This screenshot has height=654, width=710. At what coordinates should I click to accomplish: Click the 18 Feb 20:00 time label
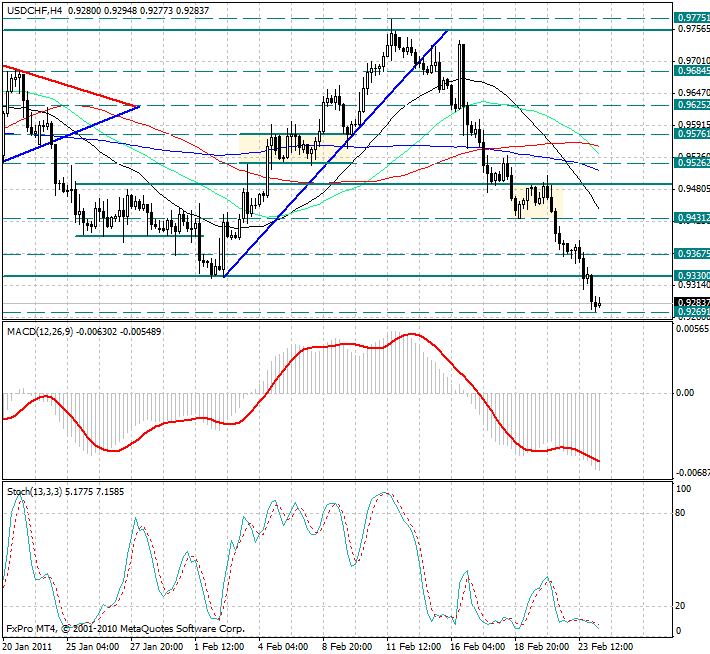tap(542, 646)
